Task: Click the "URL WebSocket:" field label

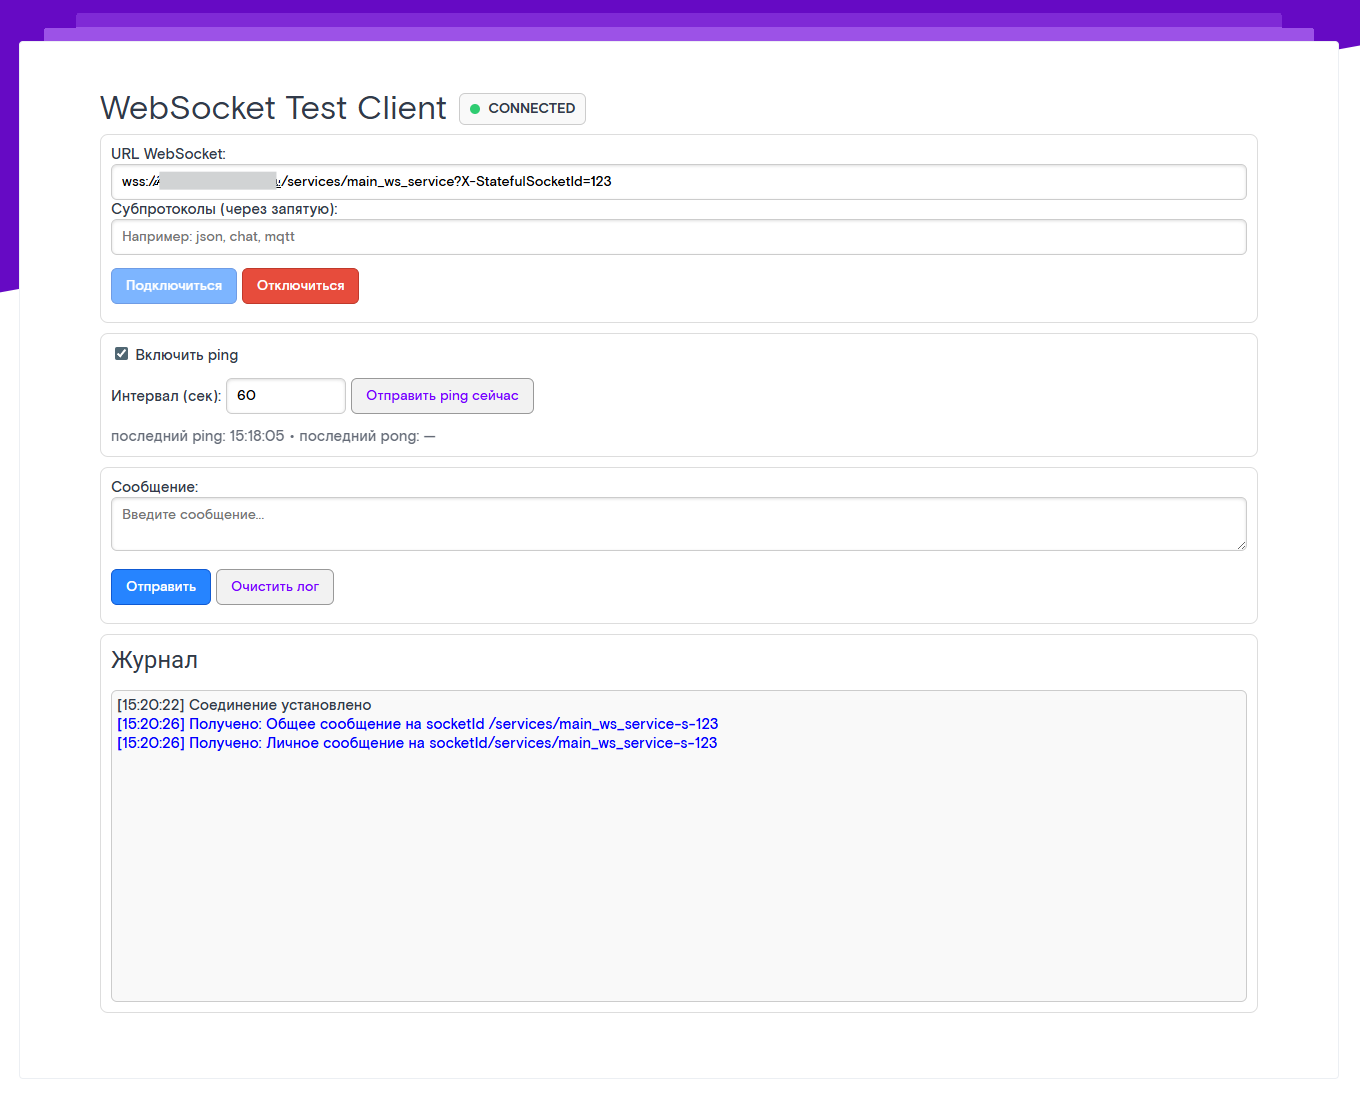Action: pyautogui.click(x=168, y=154)
